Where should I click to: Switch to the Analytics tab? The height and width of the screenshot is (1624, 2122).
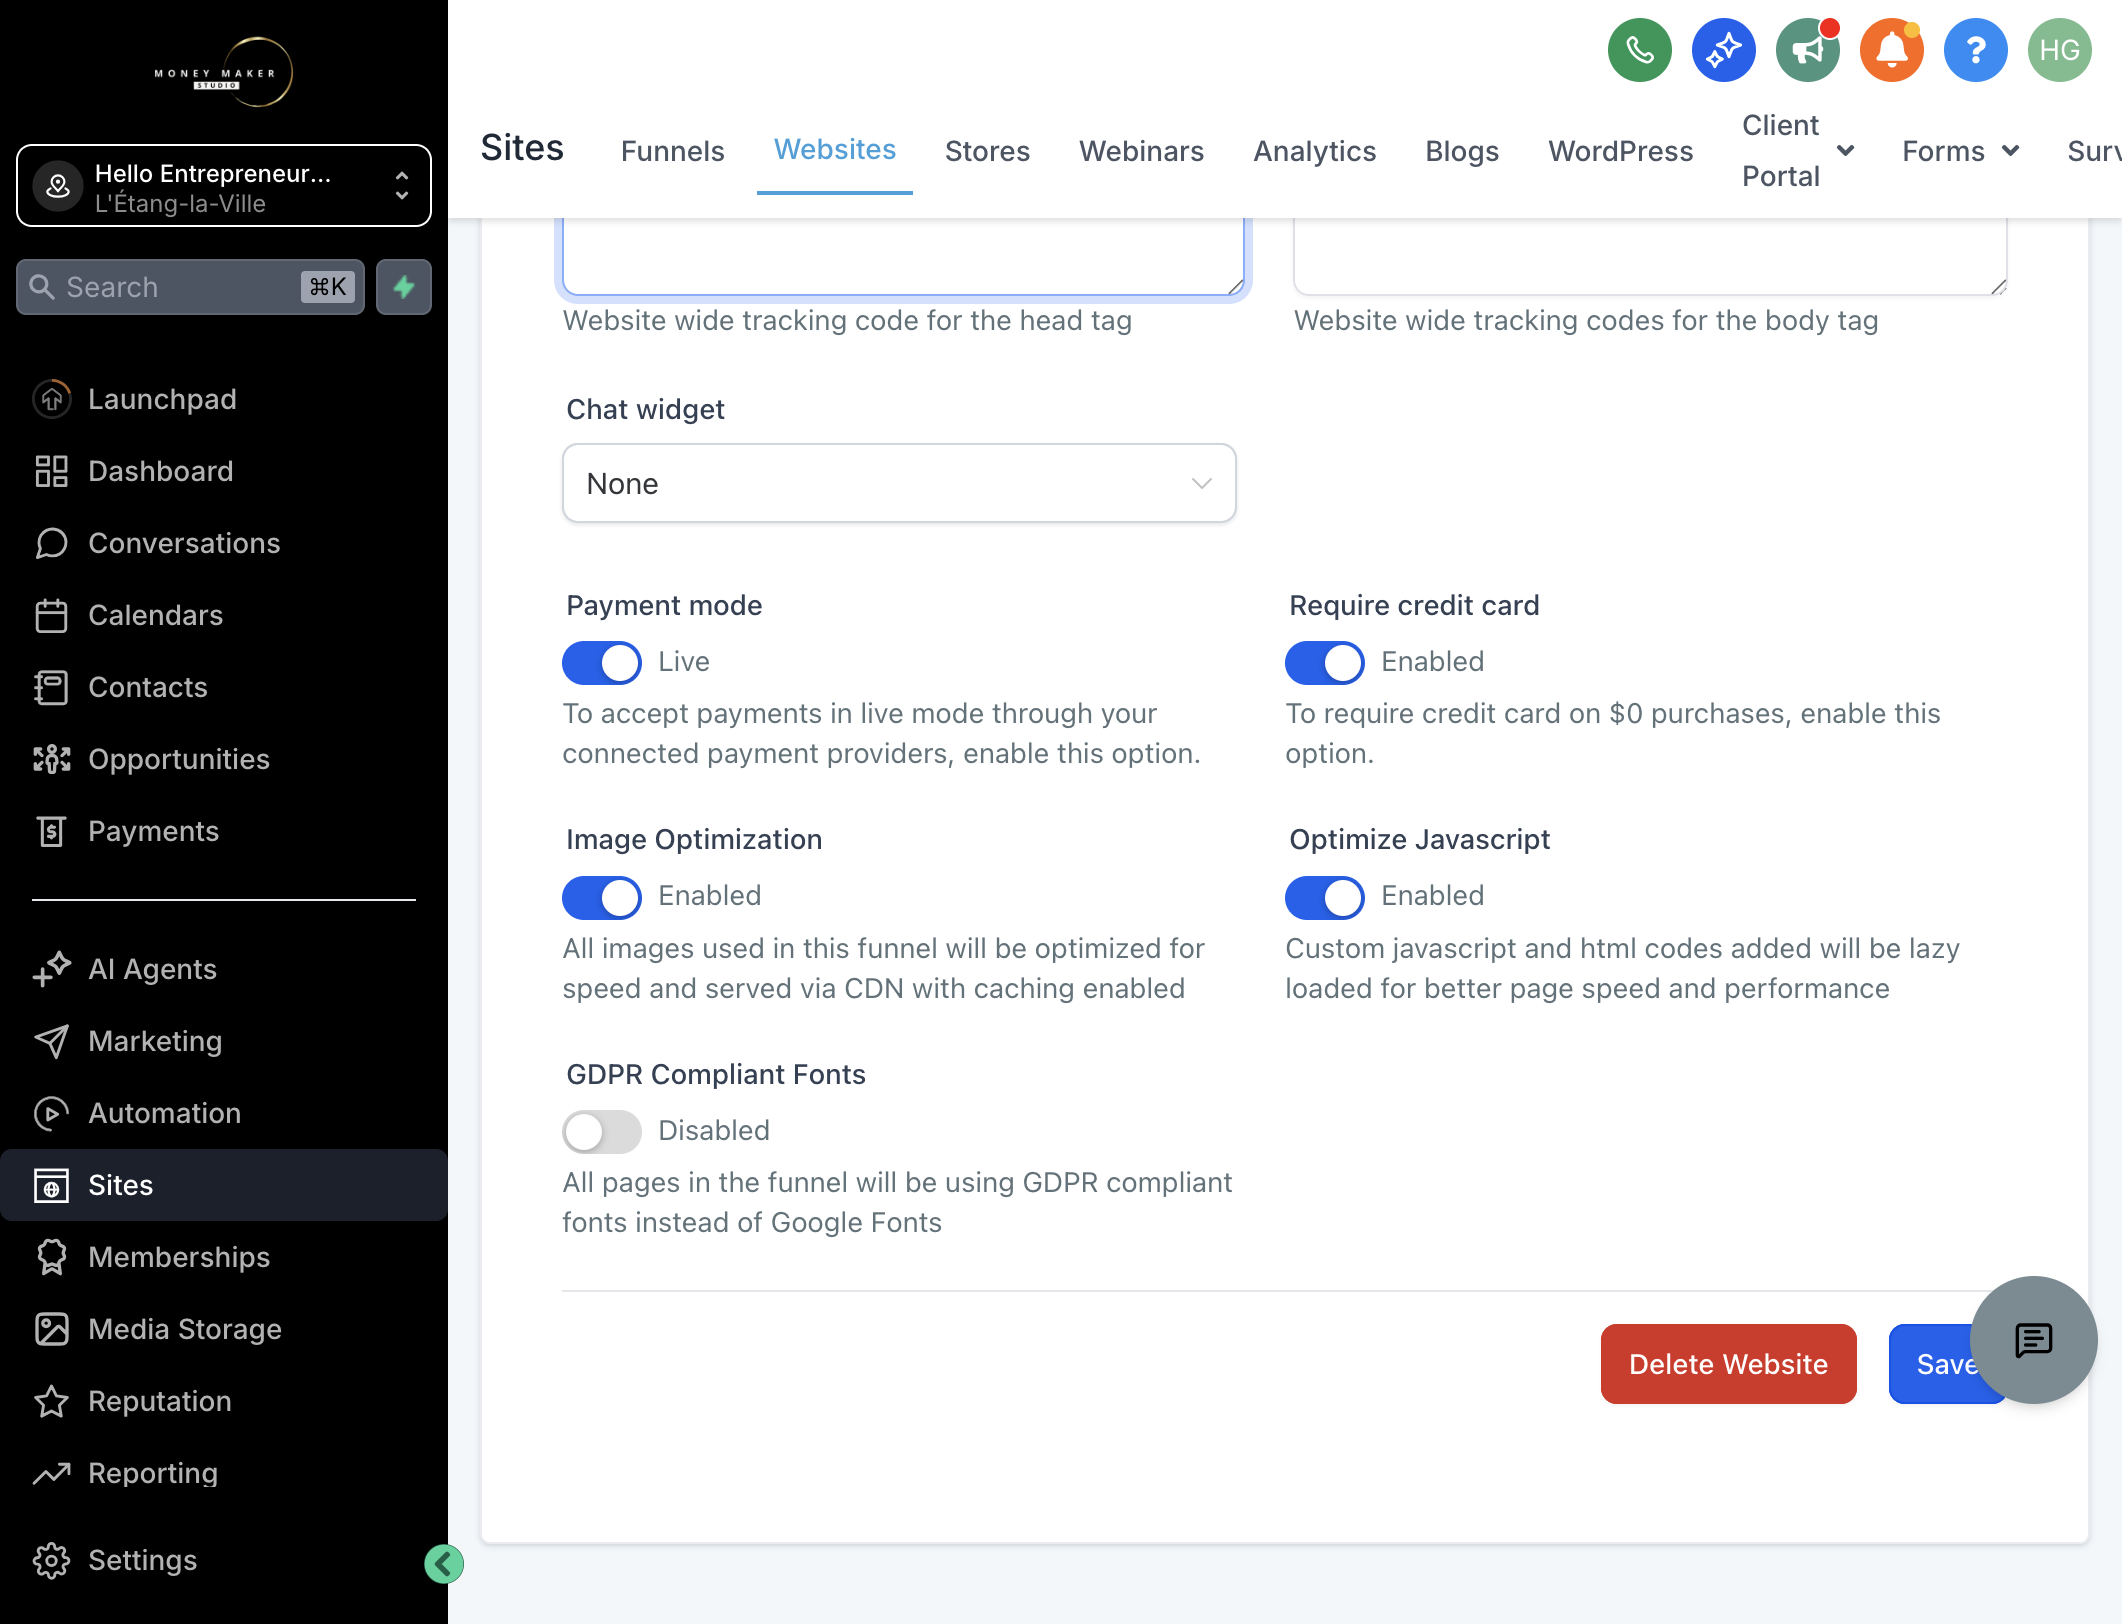(x=1314, y=151)
